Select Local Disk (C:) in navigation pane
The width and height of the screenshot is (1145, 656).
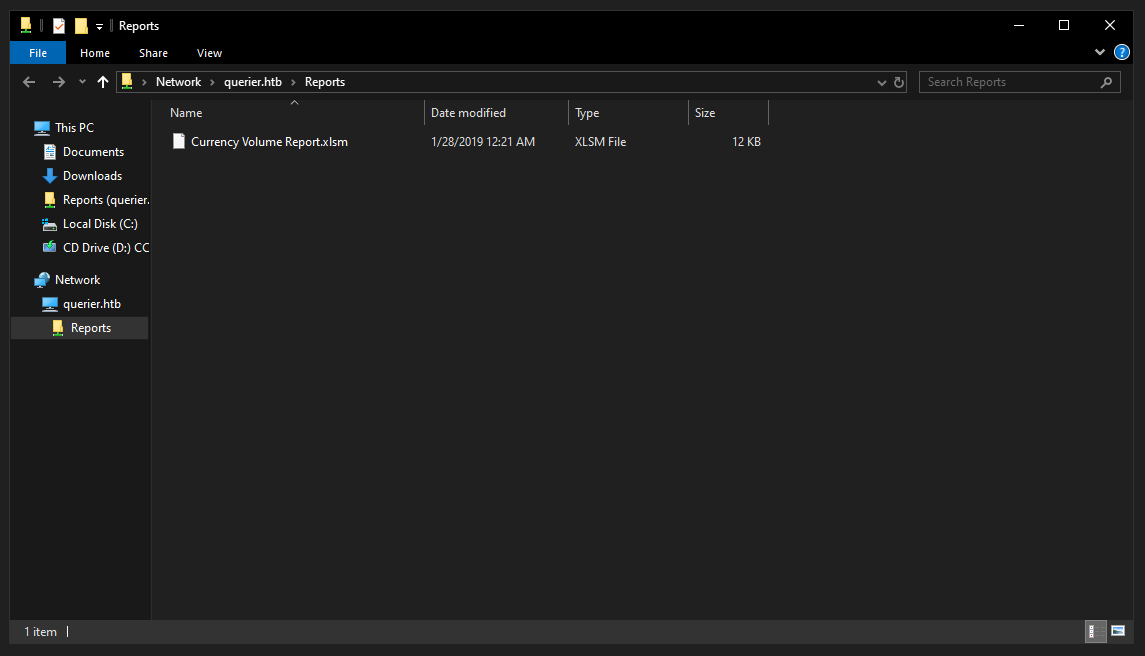click(100, 224)
